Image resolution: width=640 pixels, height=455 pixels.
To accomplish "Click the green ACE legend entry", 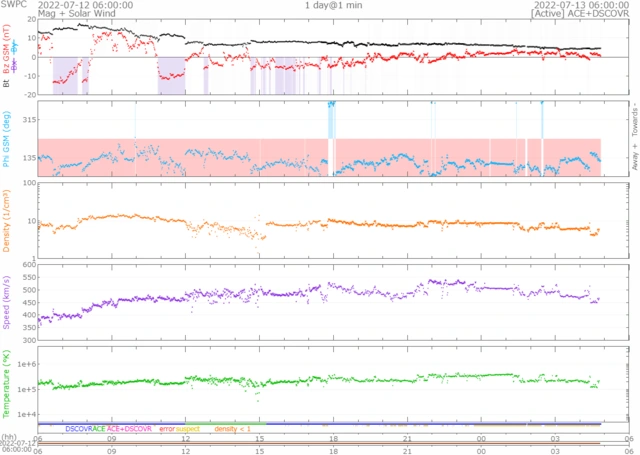I will click(99, 429).
